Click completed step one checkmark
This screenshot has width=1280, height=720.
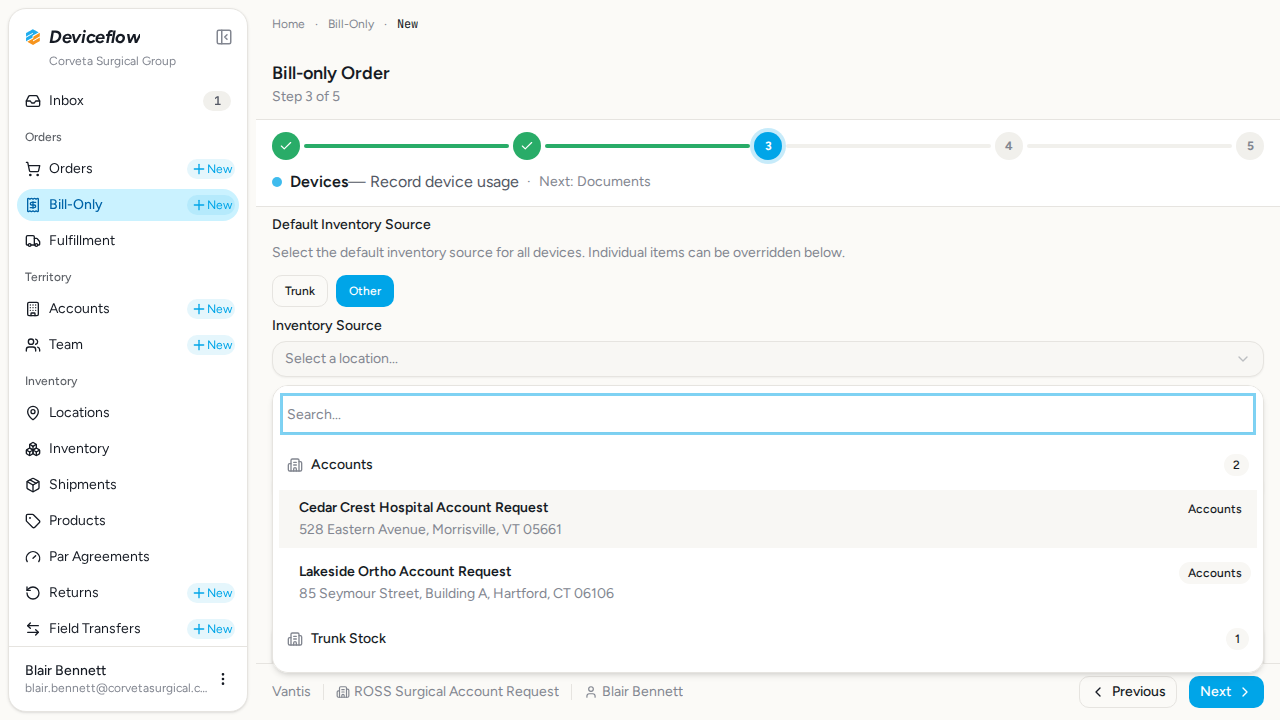pos(286,146)
